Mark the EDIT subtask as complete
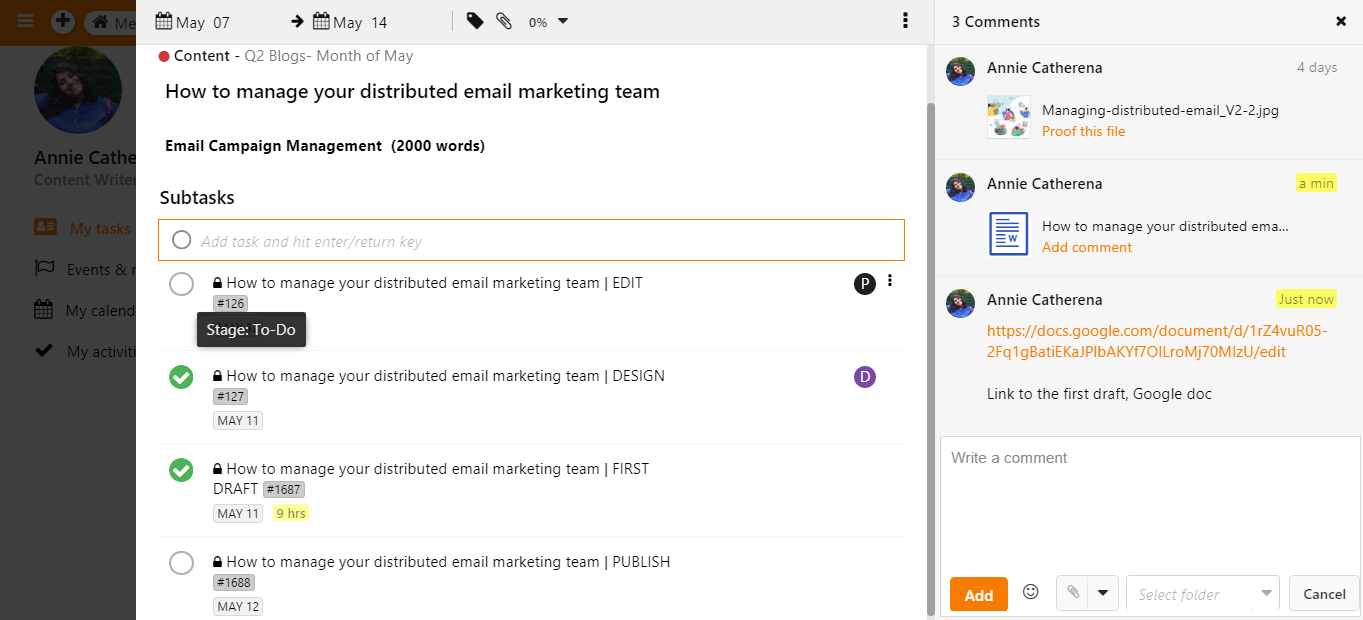 coord(181,284)
